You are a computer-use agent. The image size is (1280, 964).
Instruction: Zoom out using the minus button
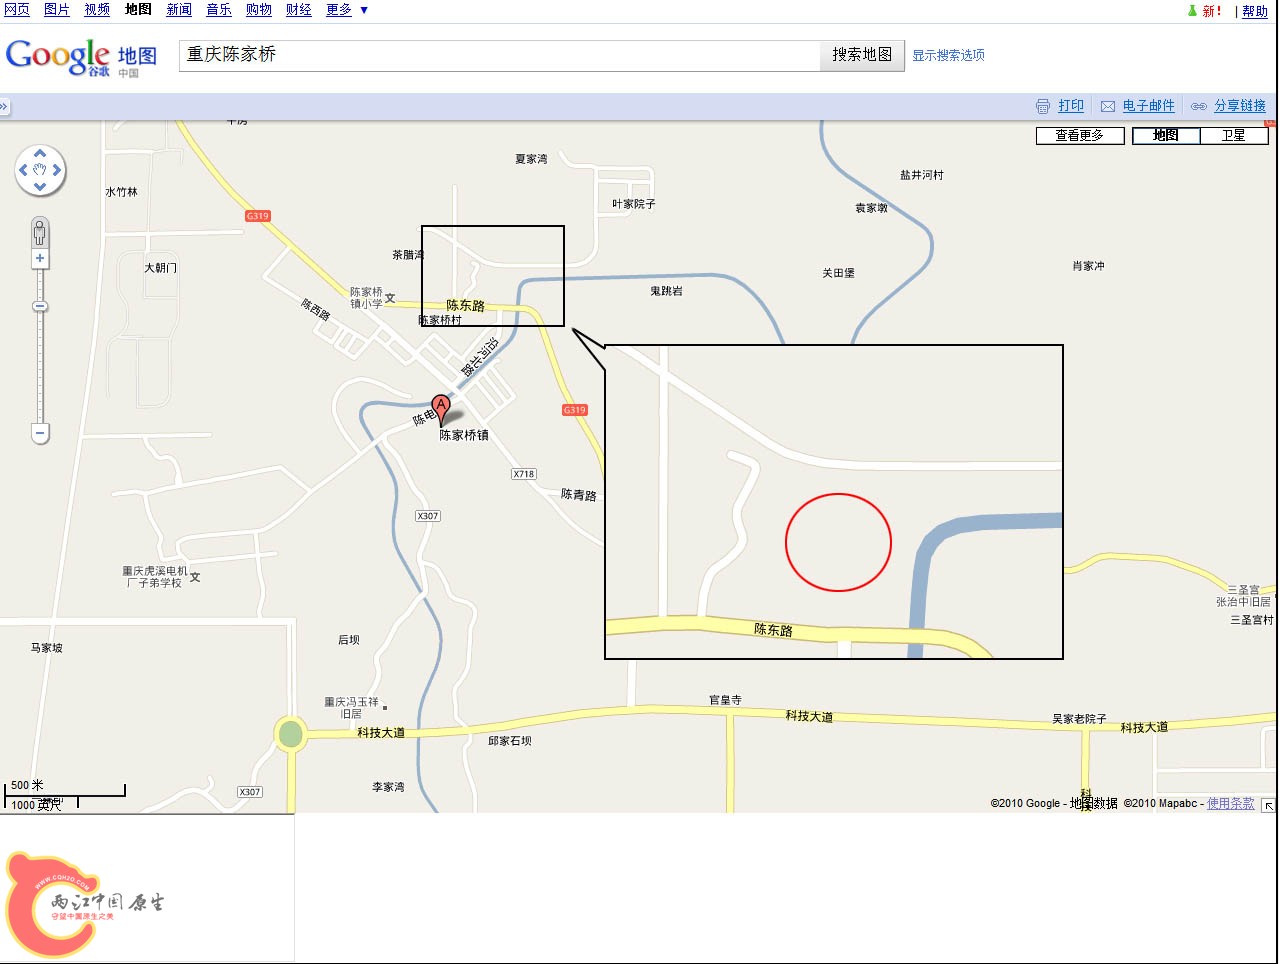(40, 432)
